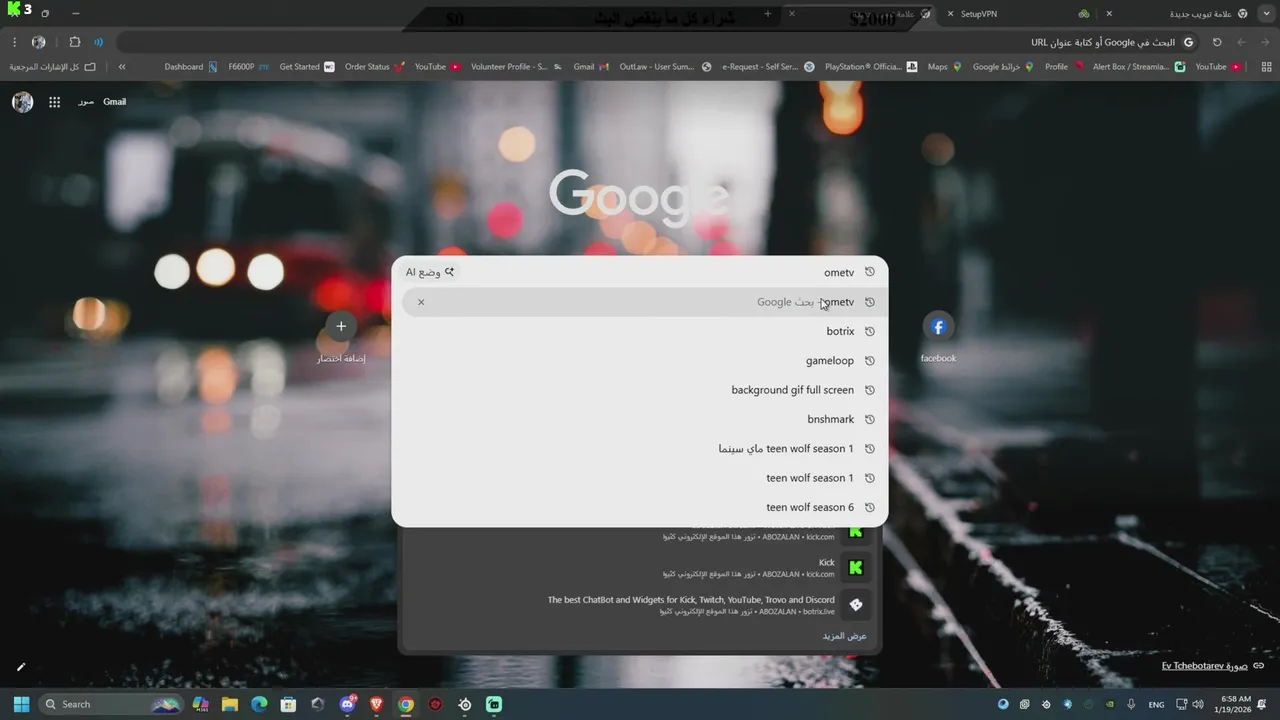Image resolution: width=1280 pixels, height=720 pixels.
Task: Open the OutLaw - User Sum bookmark
Action: [x=665, y=67]
